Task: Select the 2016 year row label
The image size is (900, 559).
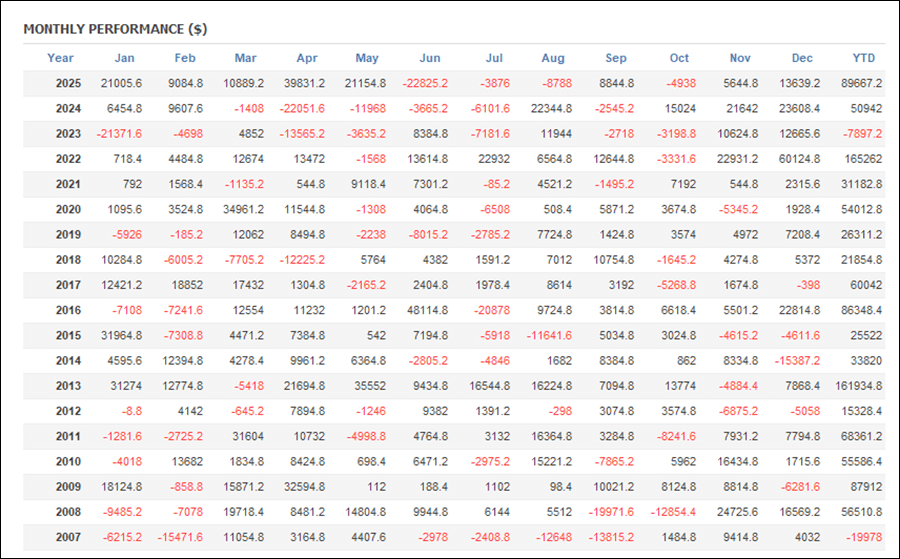Action: click(x=69, y=311)
